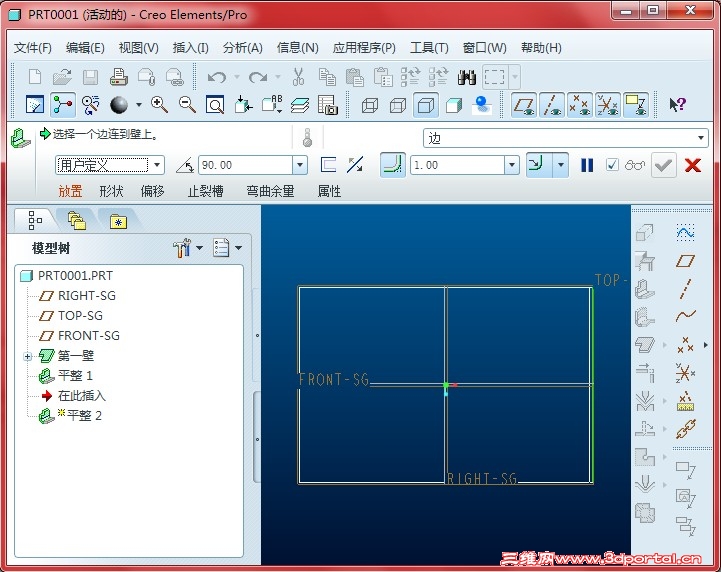721x572 pixels.
Task: Click the model tree settings hammer icon
Action: 183,248
